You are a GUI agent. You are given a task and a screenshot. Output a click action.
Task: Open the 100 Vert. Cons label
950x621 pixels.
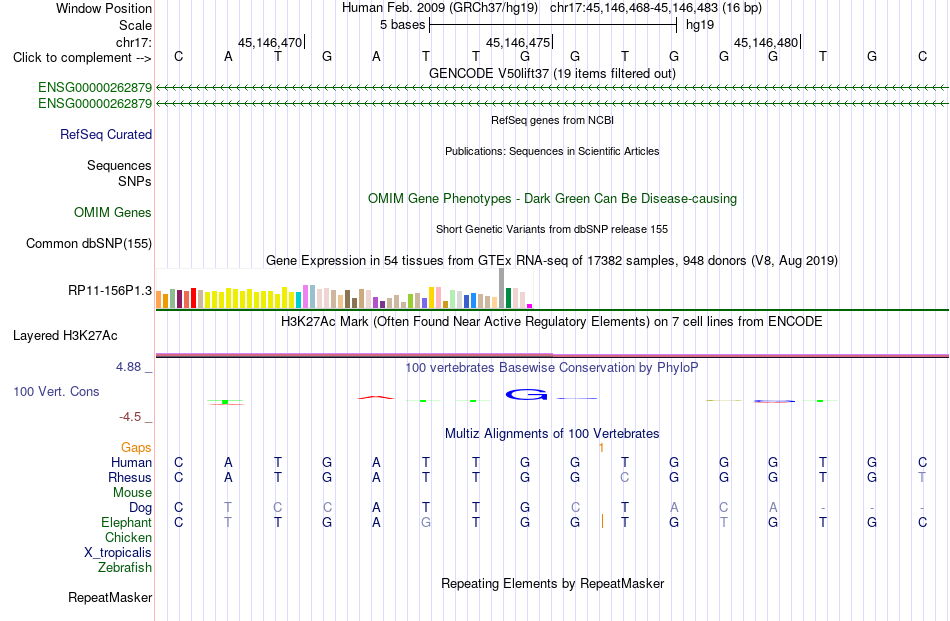(x=56, y=391)
